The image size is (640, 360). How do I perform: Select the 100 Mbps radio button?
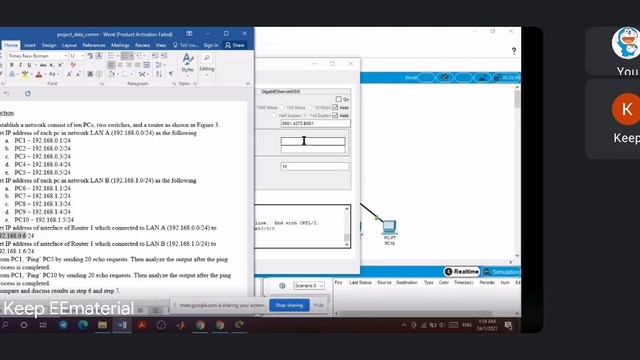(x=282, y=108)
